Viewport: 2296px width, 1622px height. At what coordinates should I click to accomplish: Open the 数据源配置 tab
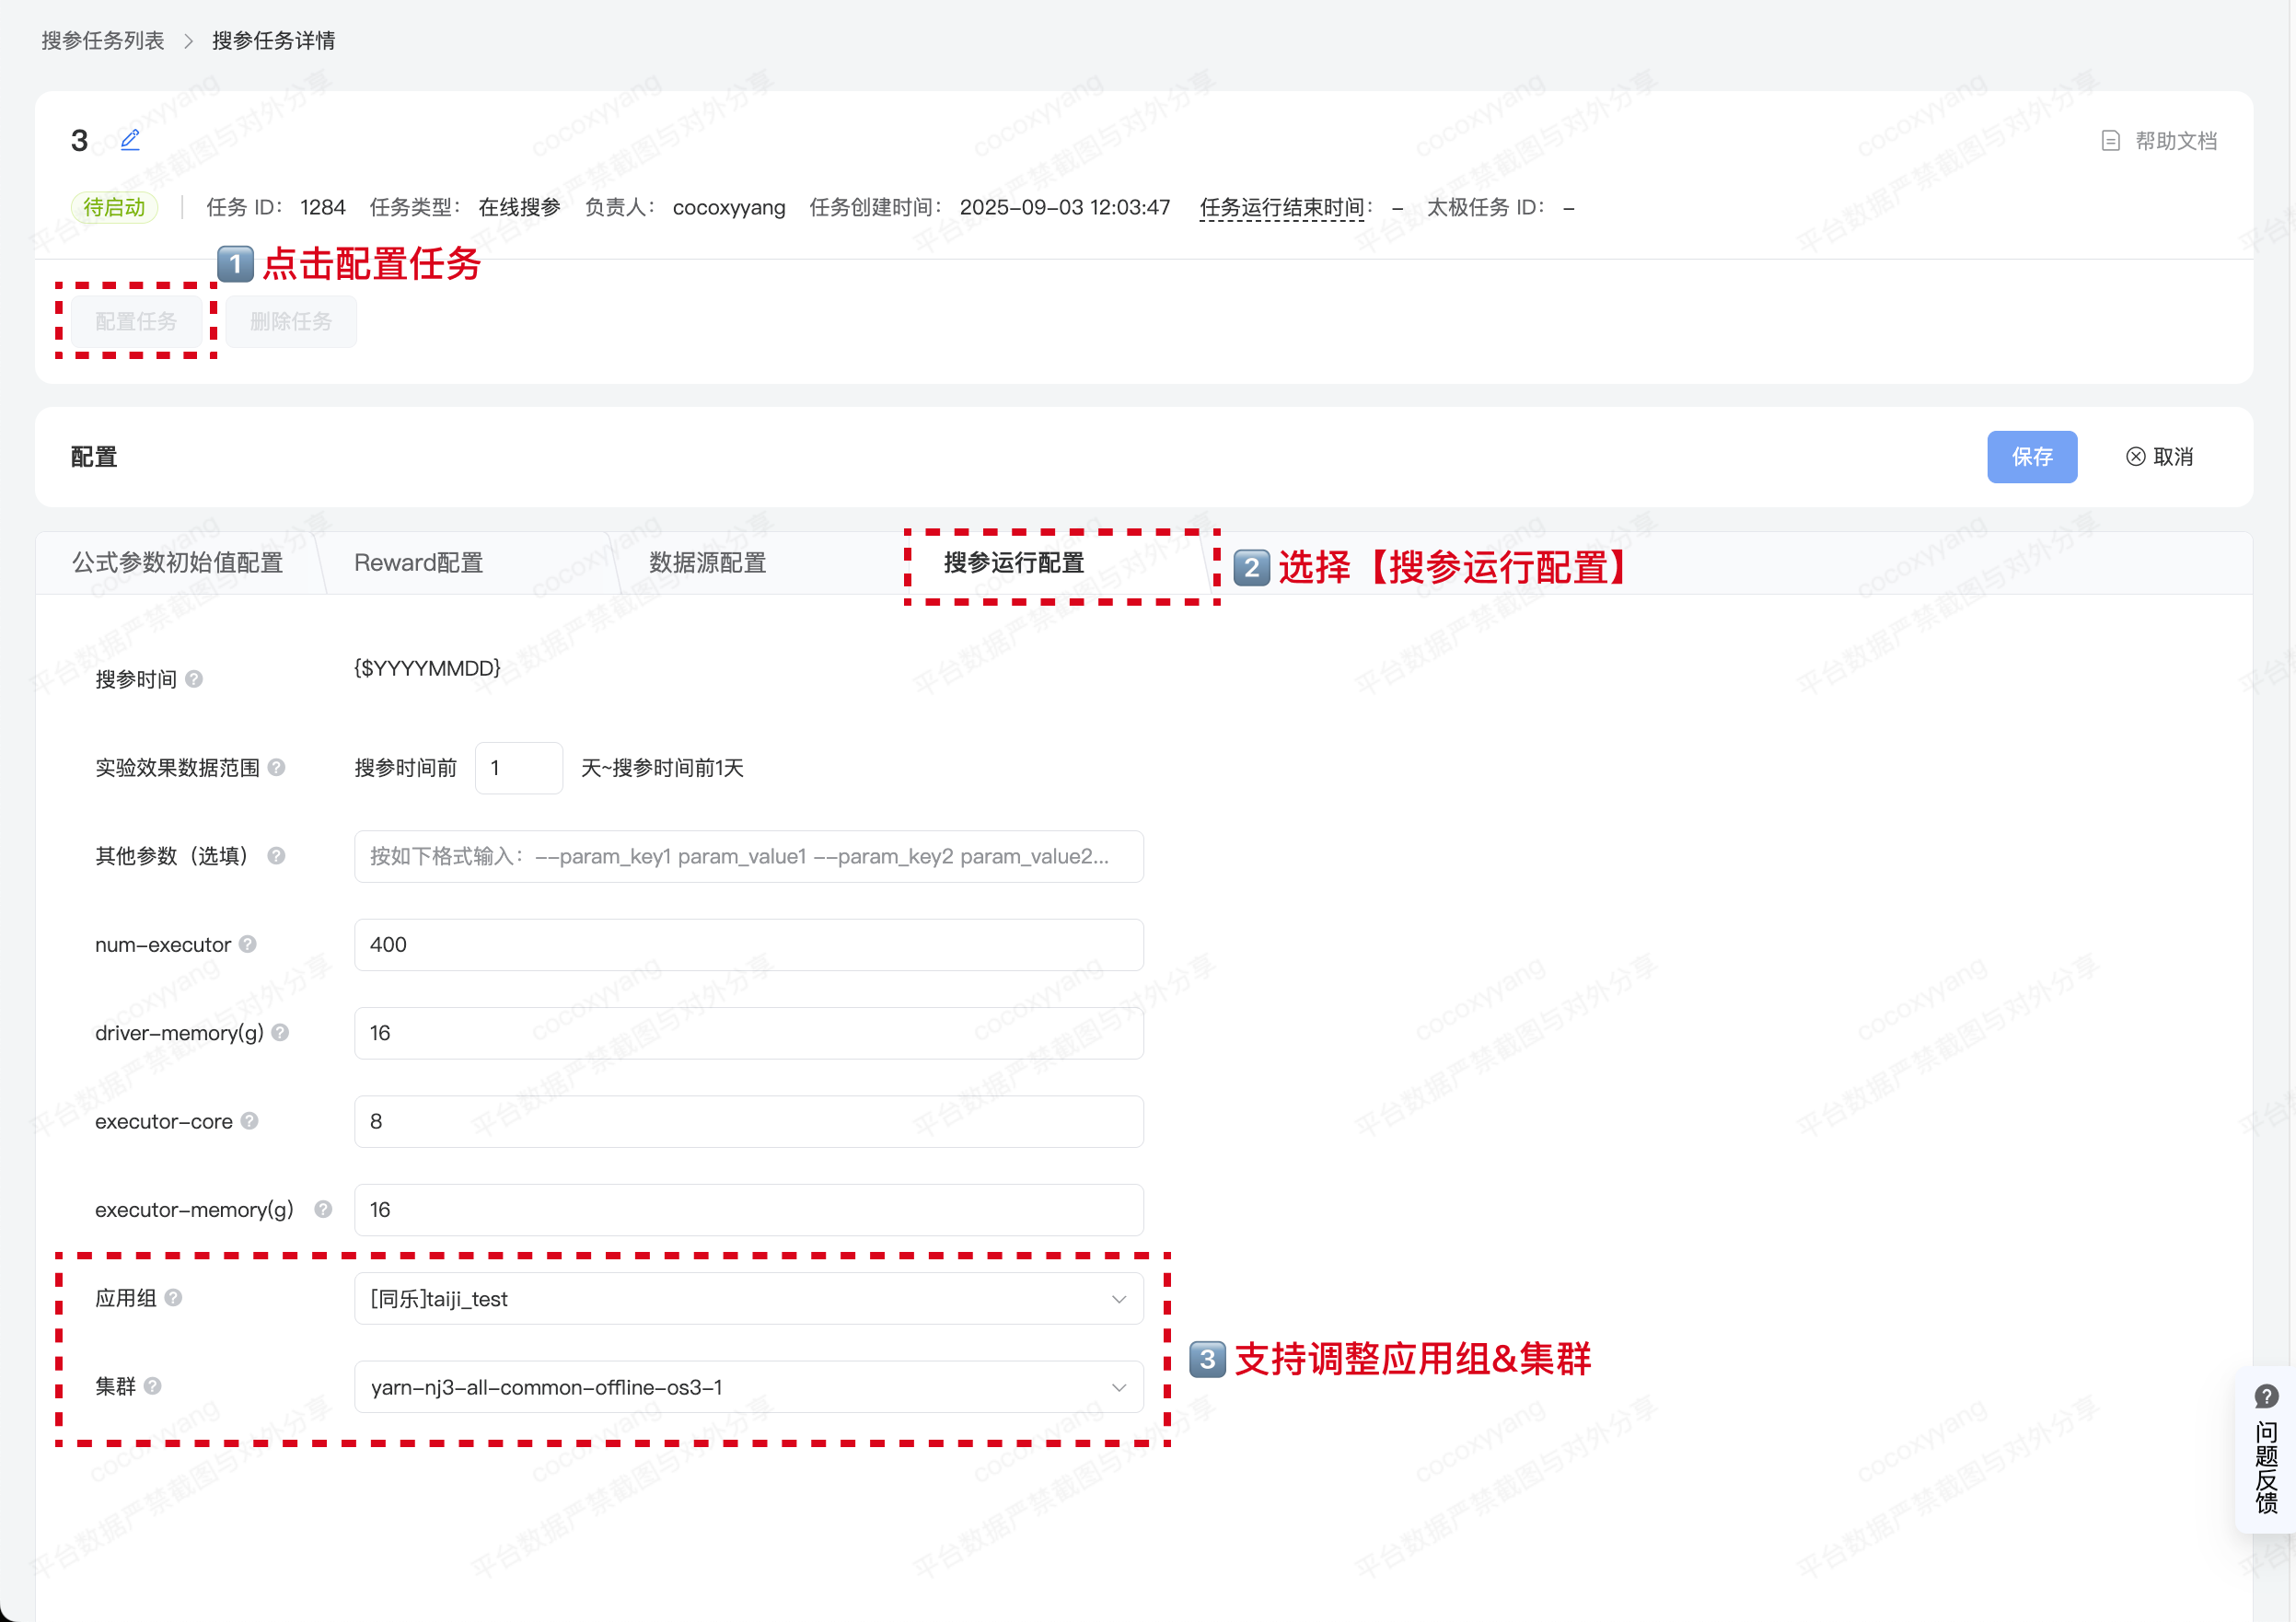click(707, 563)
